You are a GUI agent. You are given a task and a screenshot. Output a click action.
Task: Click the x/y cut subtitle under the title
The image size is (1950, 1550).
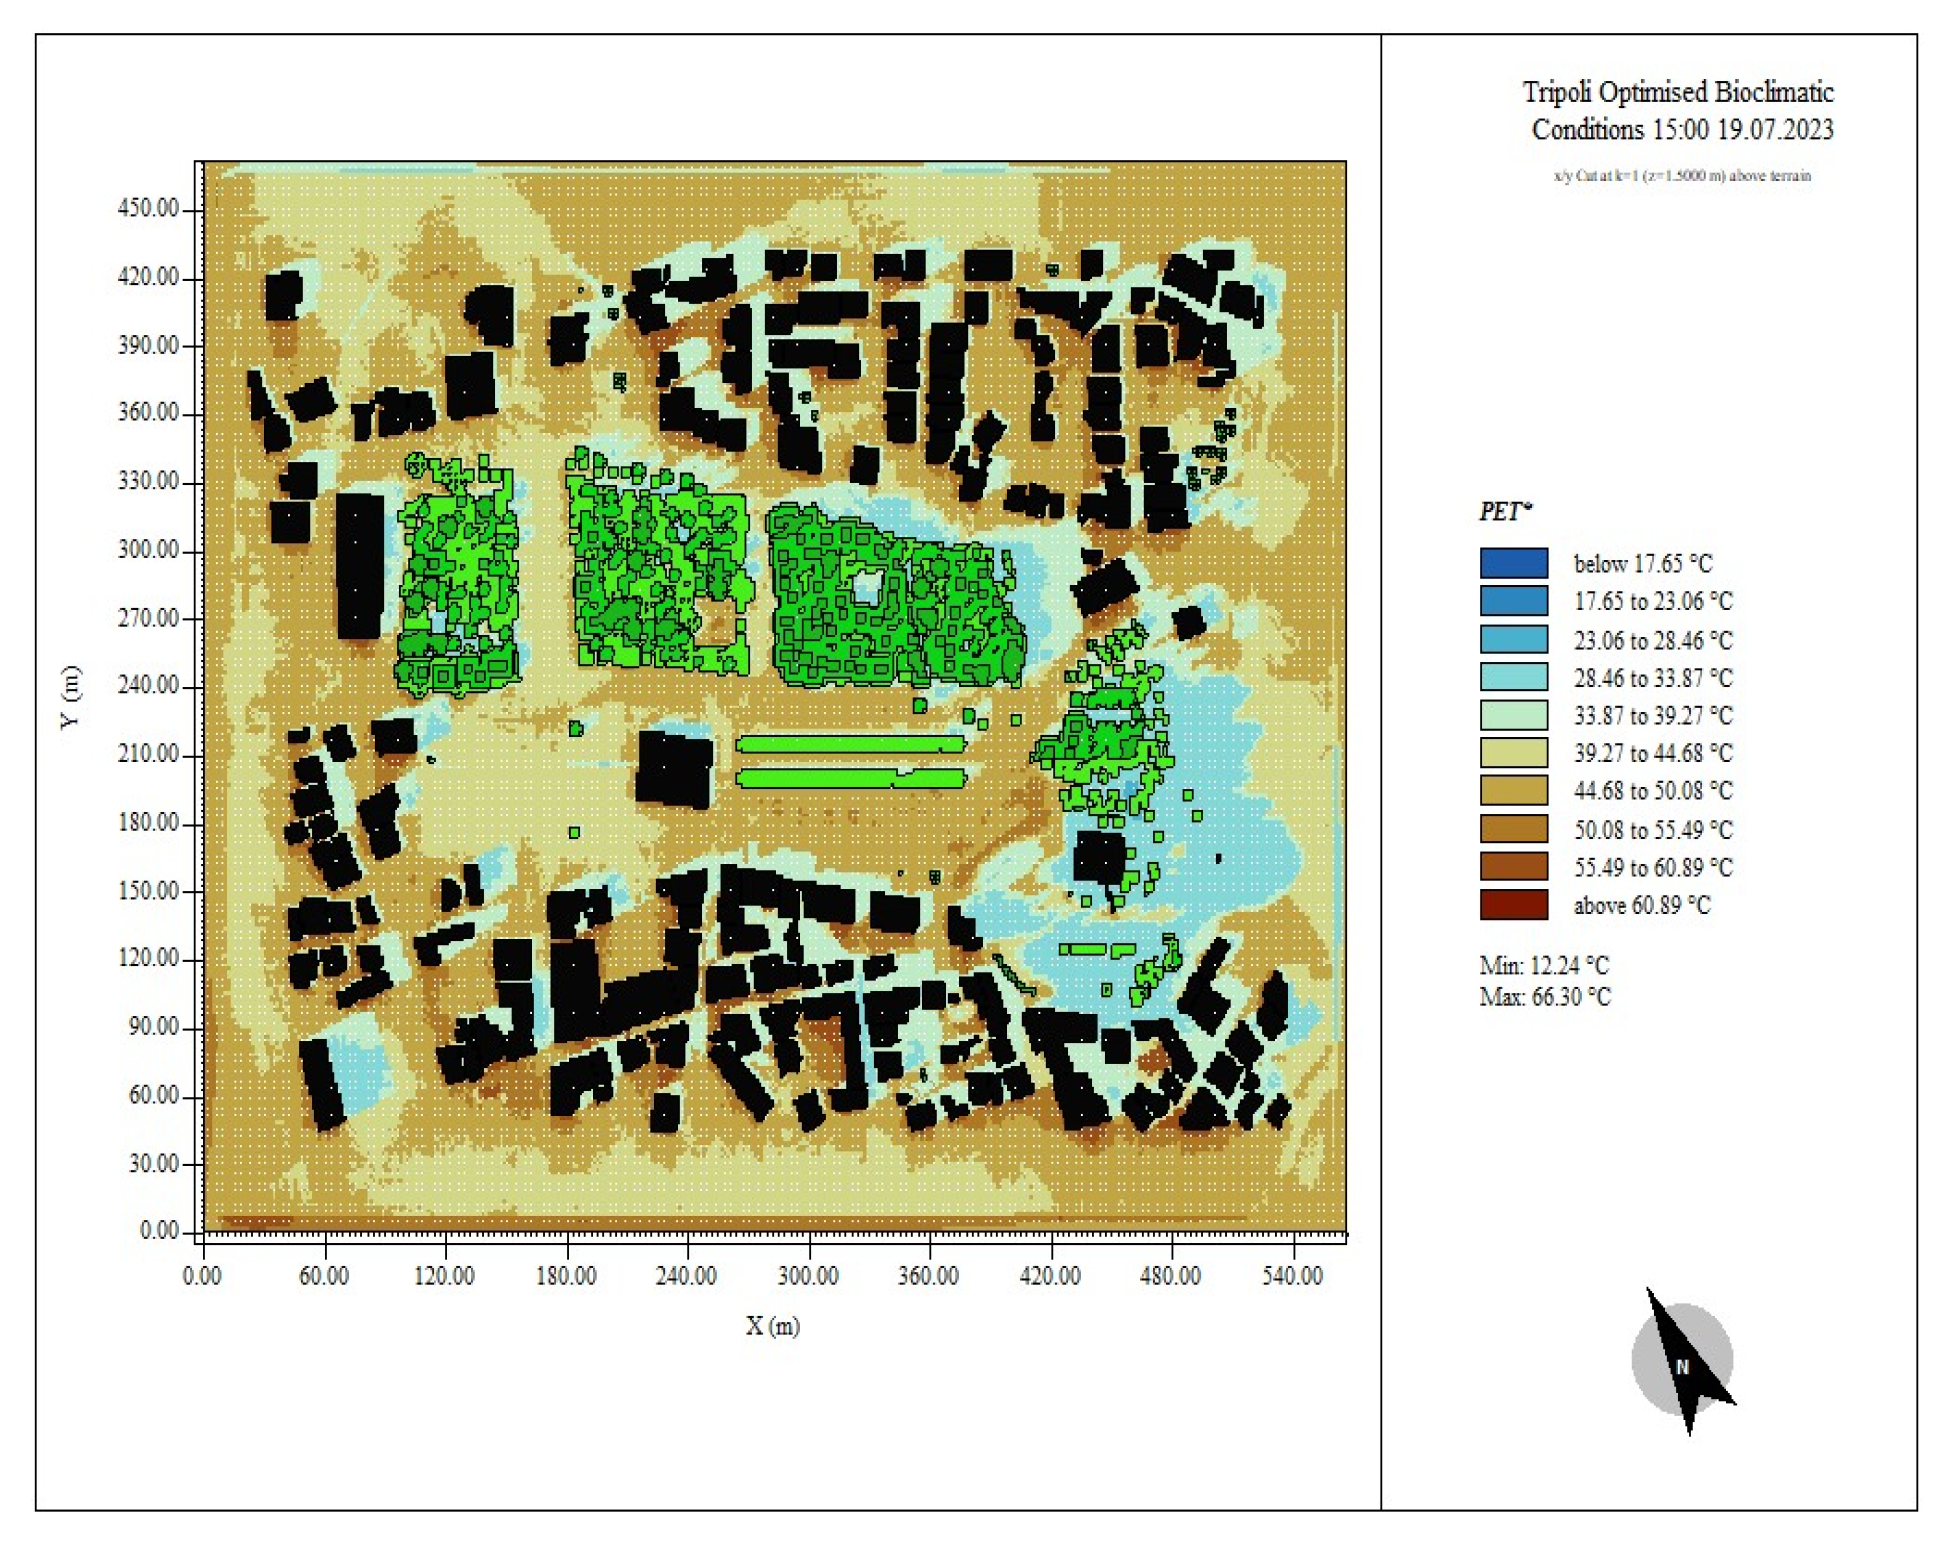point(1681,176)
